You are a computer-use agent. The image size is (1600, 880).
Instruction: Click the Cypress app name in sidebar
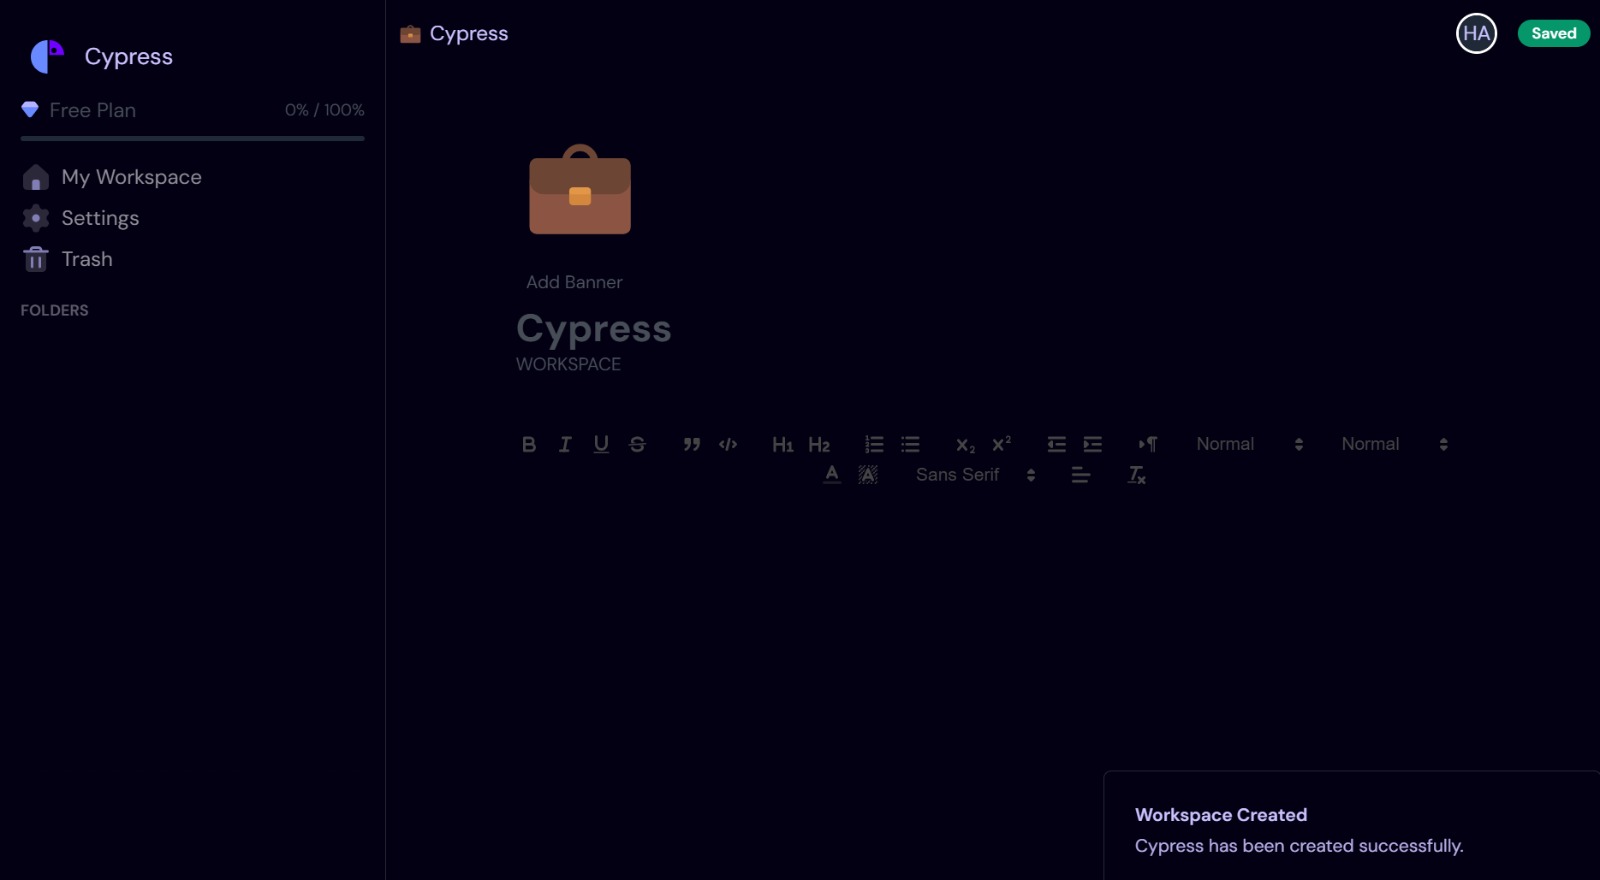pos(128,57)
